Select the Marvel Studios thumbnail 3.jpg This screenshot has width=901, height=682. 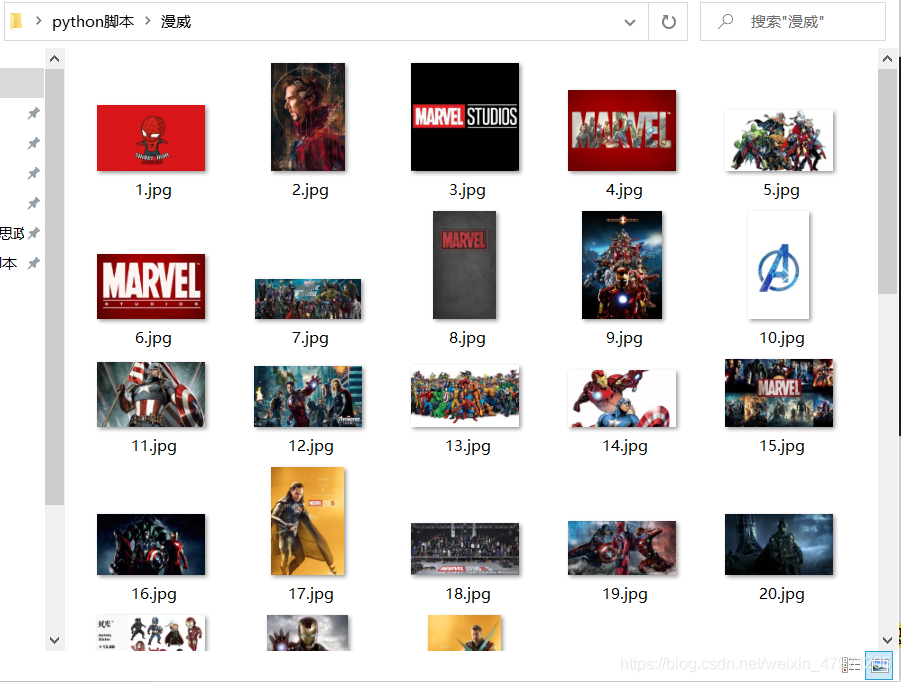pos(465,117)
